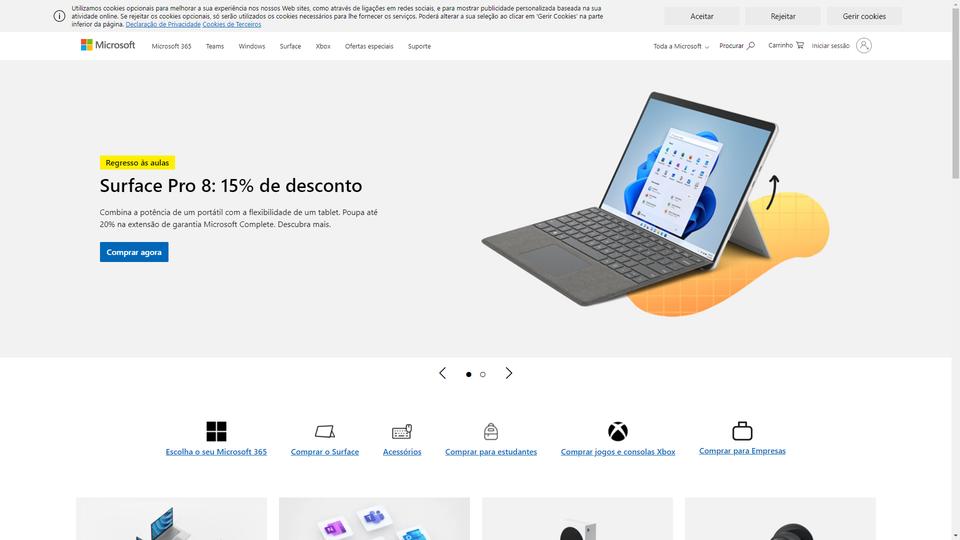This screenshot has height=540, width=960.
Task: Click the page vertical scrollbar thumb
Action: 955,92
